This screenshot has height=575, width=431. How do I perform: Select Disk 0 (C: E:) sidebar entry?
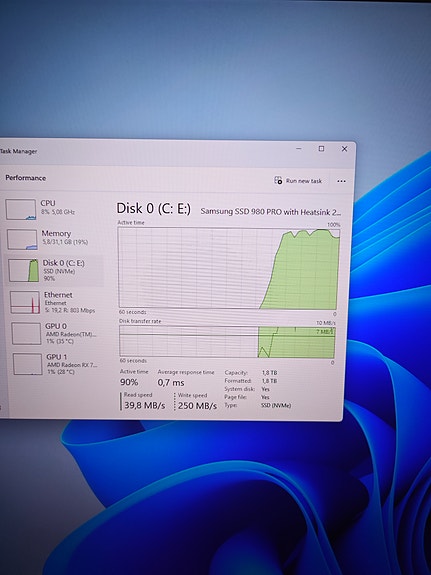pos(54,270)
